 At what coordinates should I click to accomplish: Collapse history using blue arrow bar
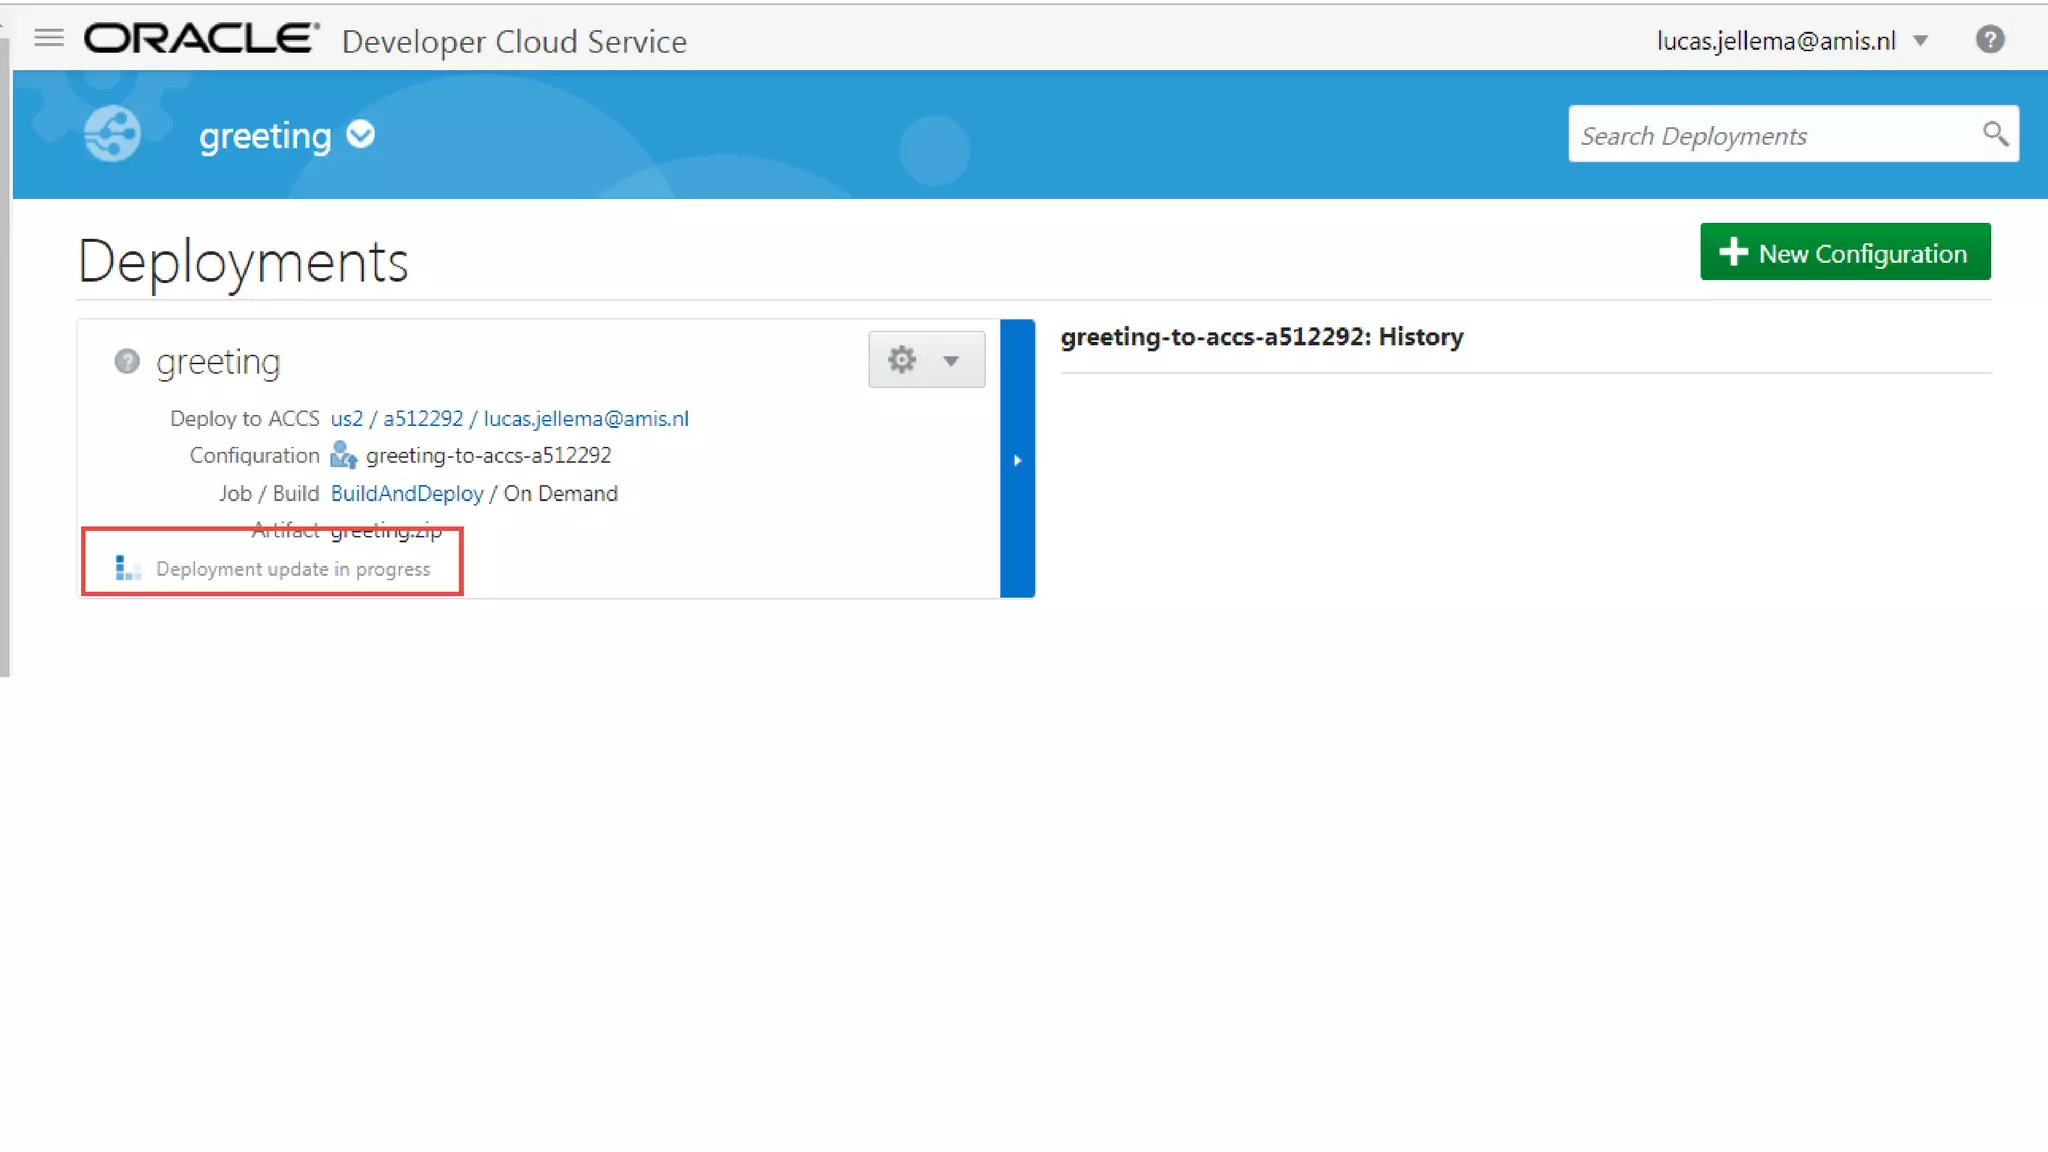point(1017,460)
